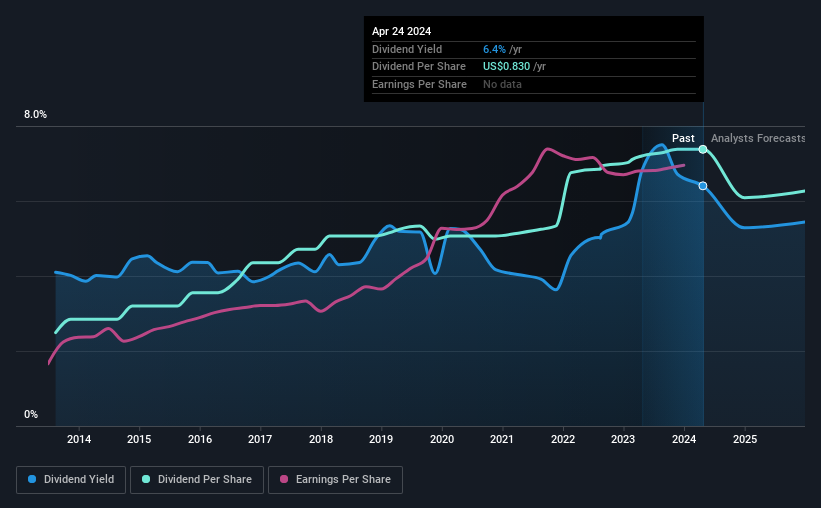This screenshot has width=821, height=508.
Task: Click the blue Dividend Yield data point marker
Action: coord(703,186)
